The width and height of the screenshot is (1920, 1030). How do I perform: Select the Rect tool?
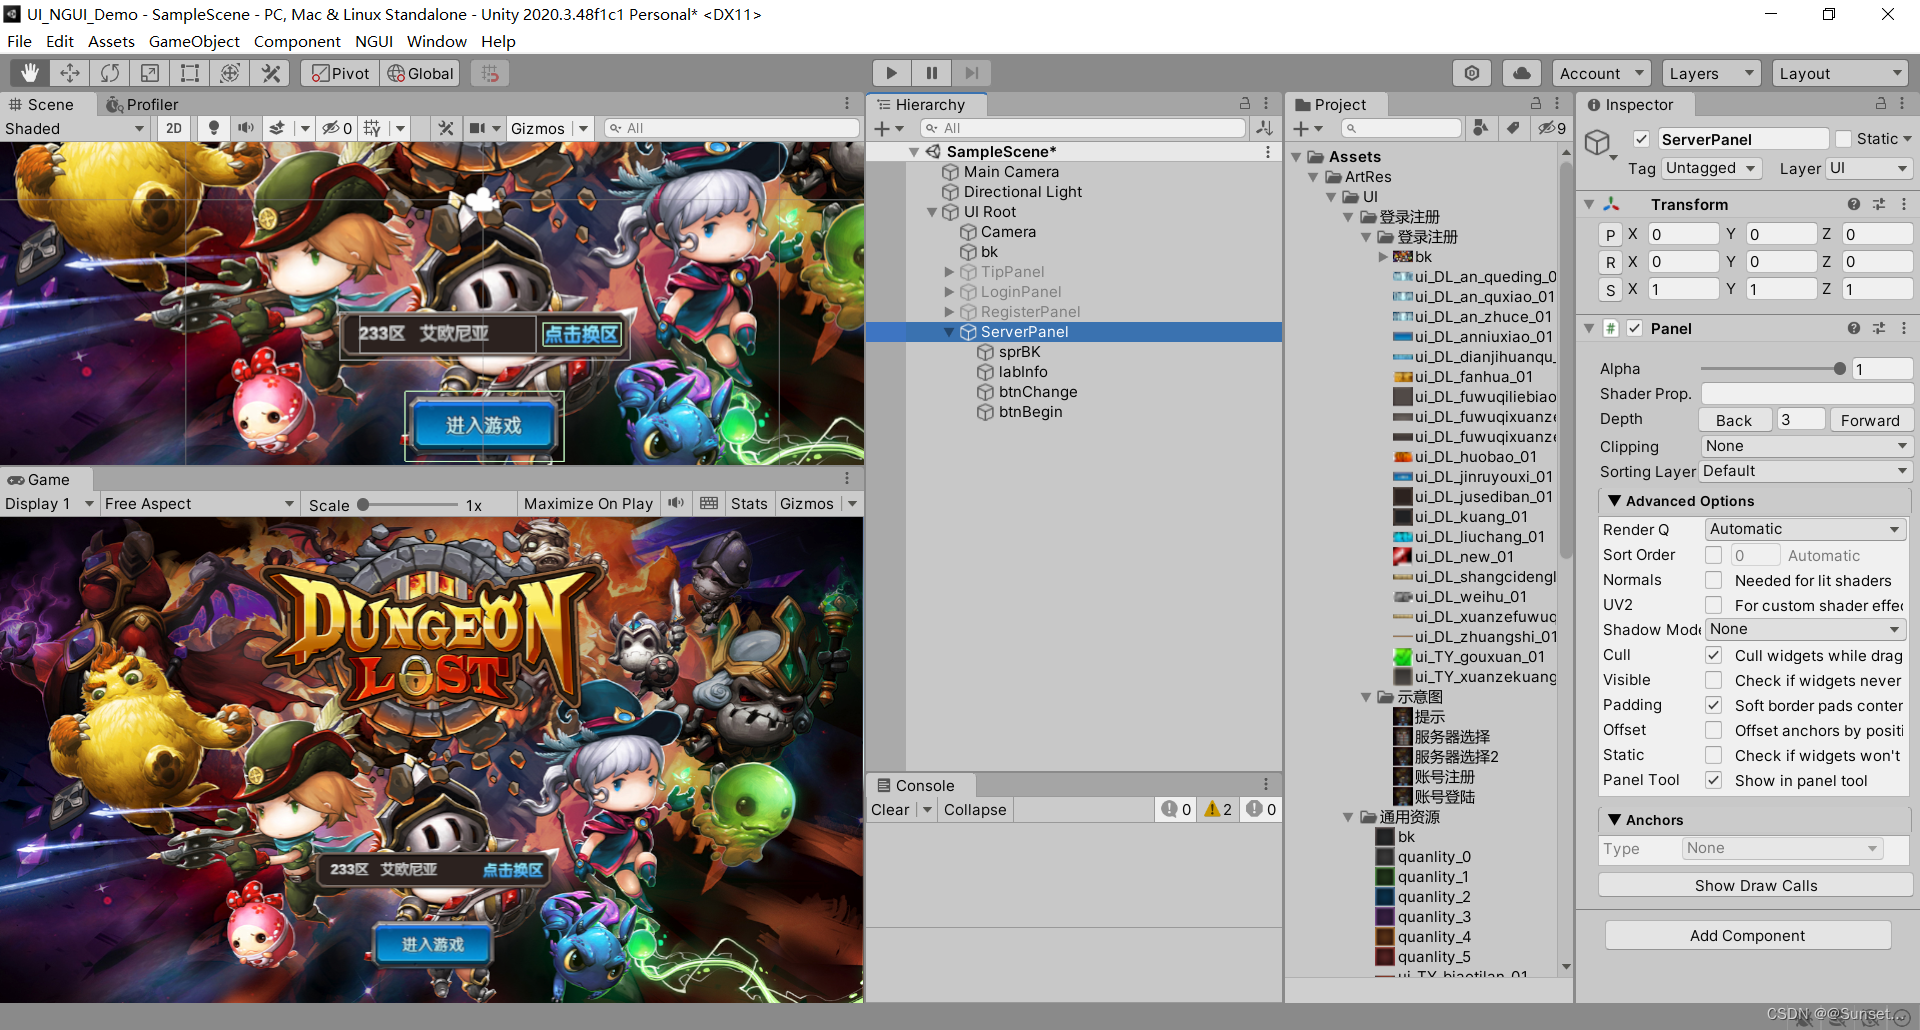pos(190,73)
